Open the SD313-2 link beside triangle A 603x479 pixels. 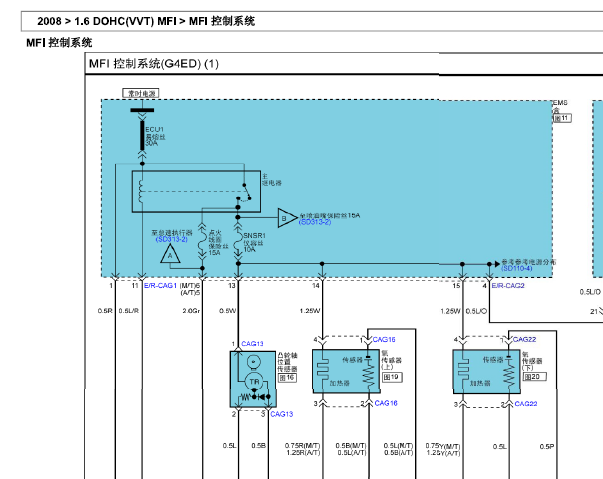click(x=172, y=240)
